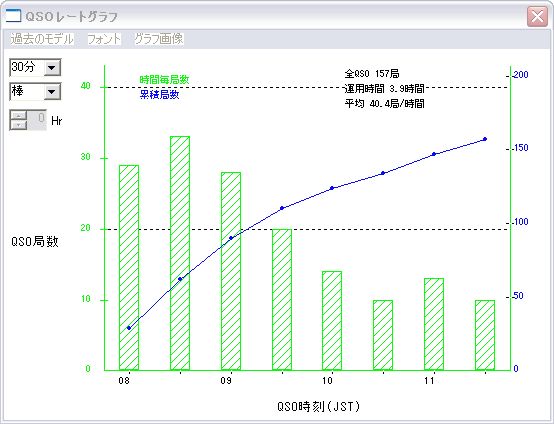Click the tallest bar at 08:30
The height and width of the screenshot is (424, 554).
pyautogui.click(x=180, y=253)
